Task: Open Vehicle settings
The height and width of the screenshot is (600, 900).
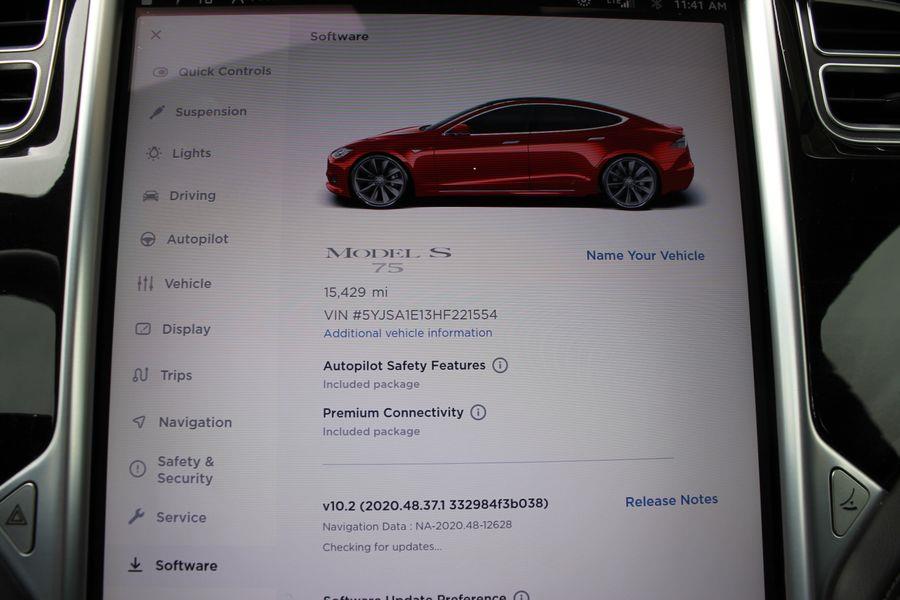Action: coord(174,284)
